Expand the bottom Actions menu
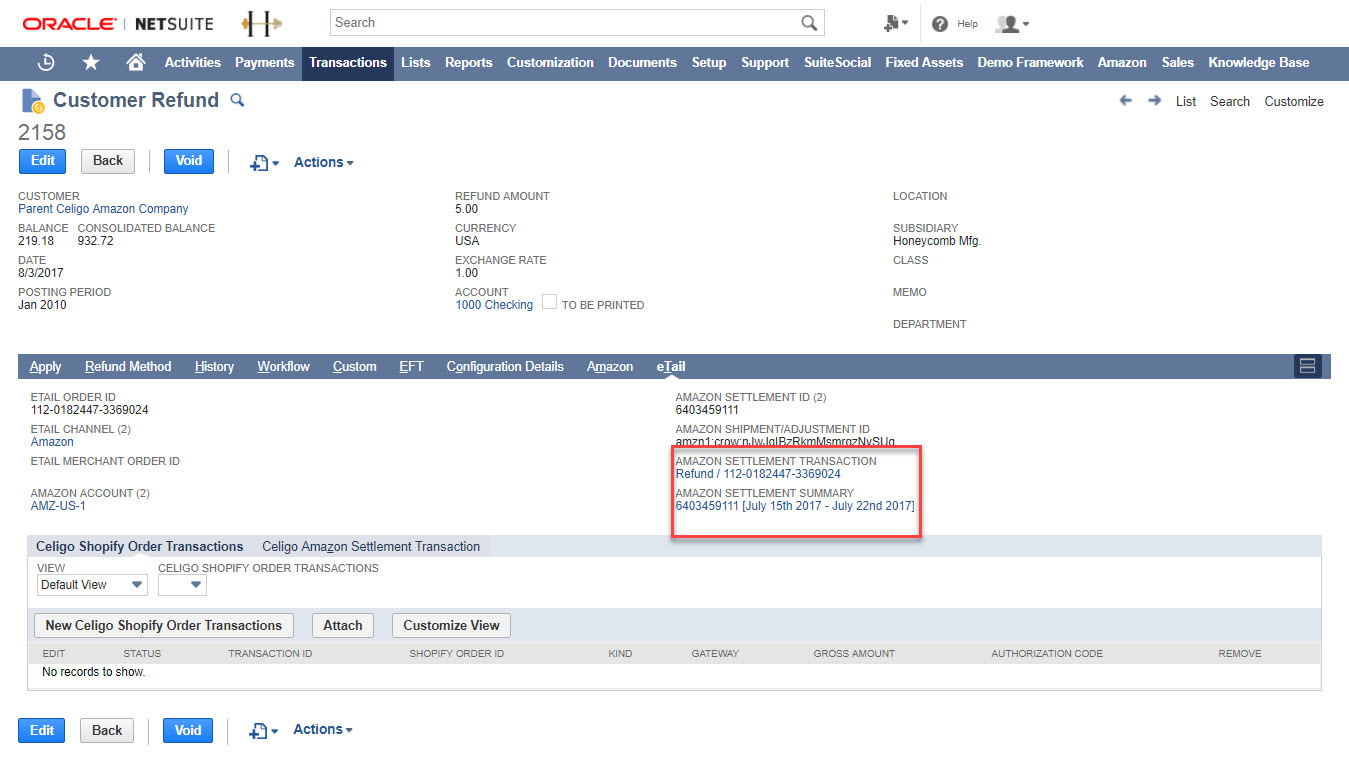This screenshot has height=764, width=1349. coord(322,729)
